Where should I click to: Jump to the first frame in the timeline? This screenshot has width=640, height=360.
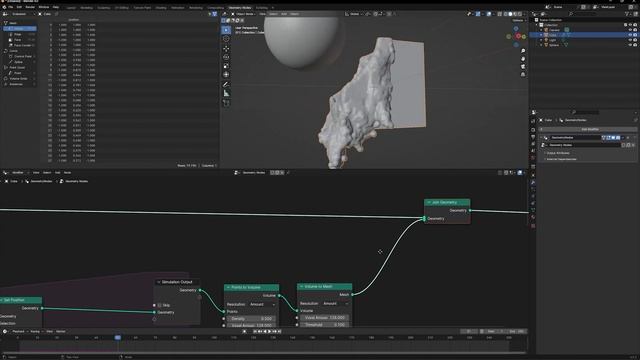[256, 331]
